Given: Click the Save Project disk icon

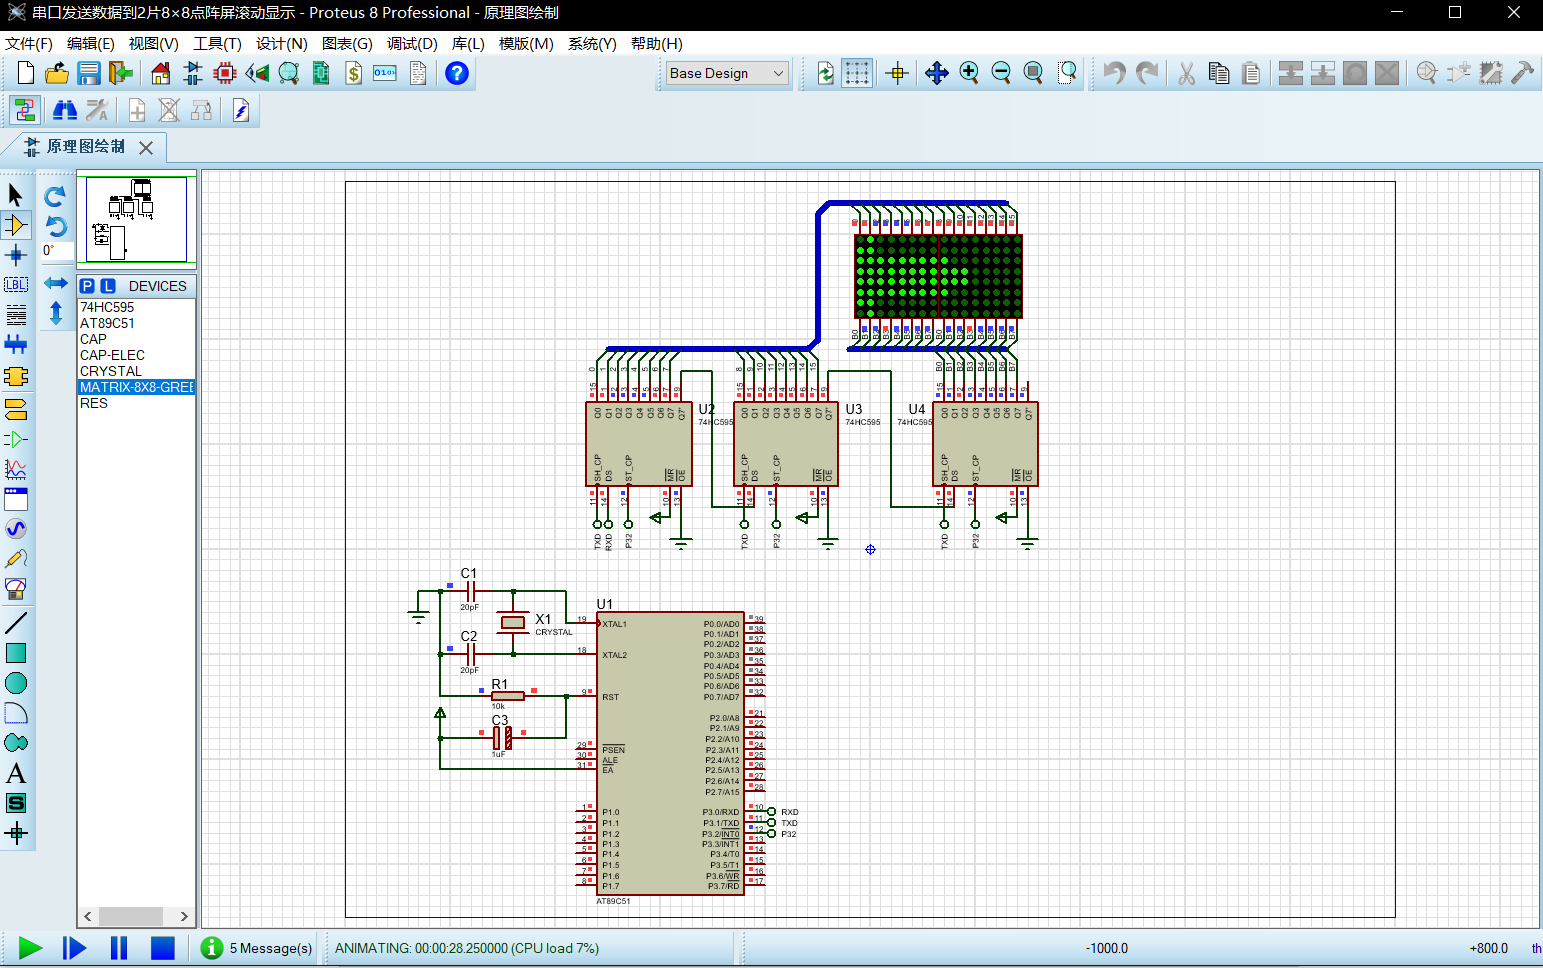Looking at the screenshot, I should coord(89,73).
